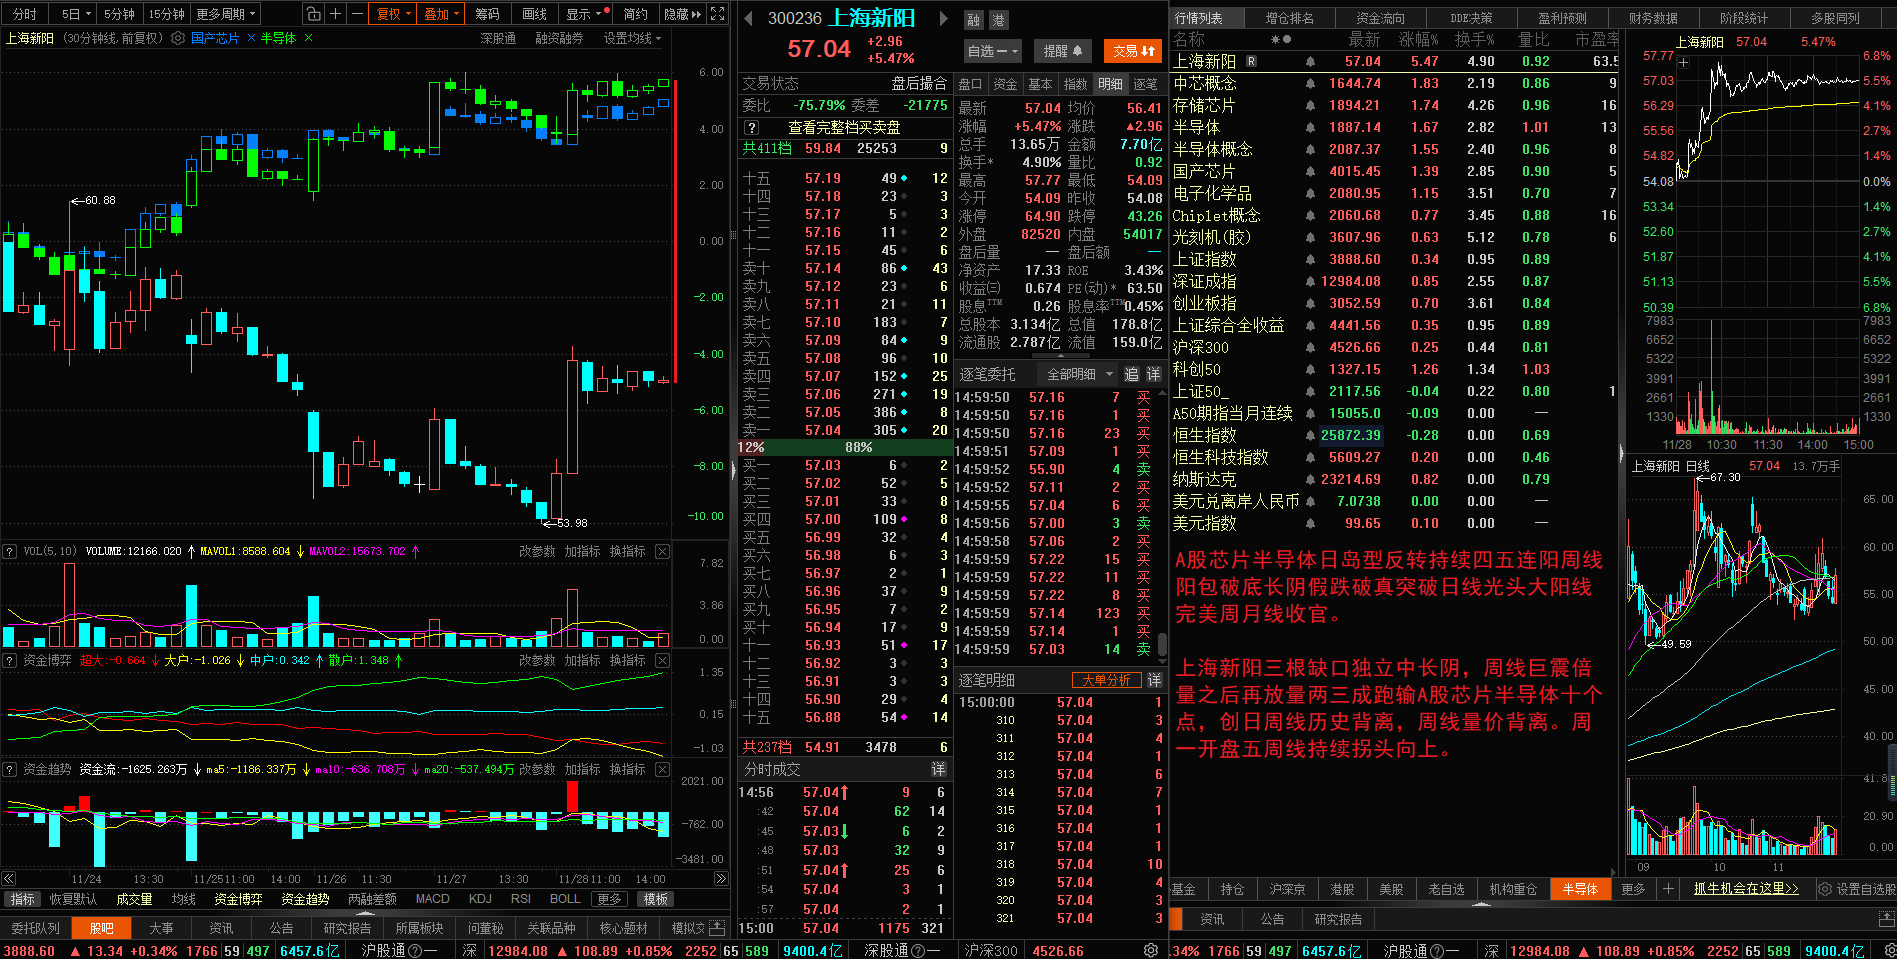
Task: Switch to the 资金 tab
Action: [x=1005, y=84]
